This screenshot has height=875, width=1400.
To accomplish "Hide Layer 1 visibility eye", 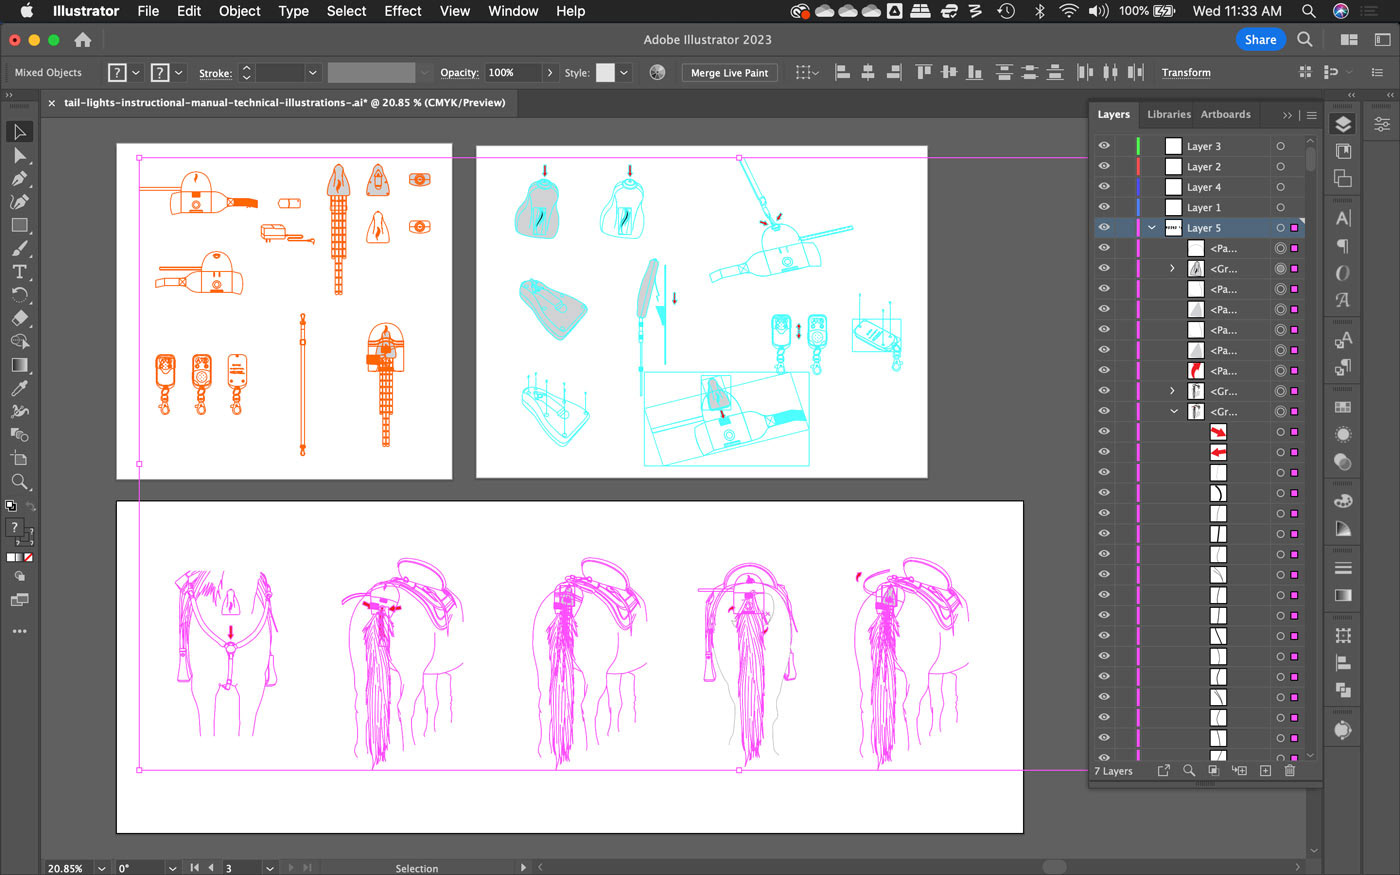I will (x=1104, y=207).
